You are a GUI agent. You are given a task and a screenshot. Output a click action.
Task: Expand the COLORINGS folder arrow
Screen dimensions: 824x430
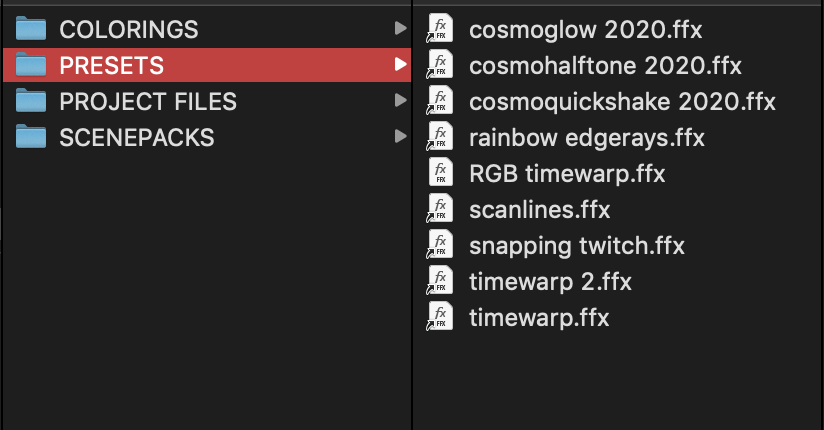point(400,29)
